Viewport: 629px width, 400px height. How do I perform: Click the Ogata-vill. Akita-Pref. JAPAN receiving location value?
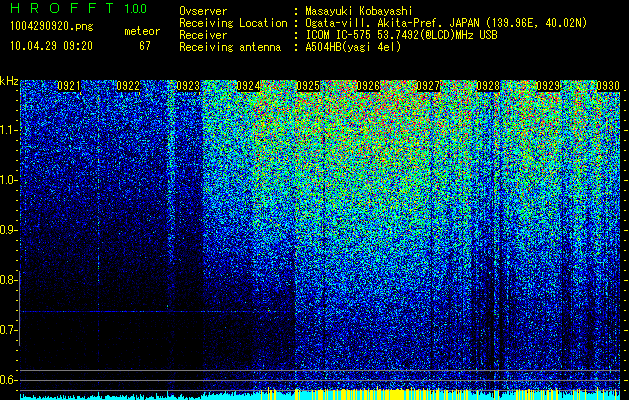tap(445, 23)
